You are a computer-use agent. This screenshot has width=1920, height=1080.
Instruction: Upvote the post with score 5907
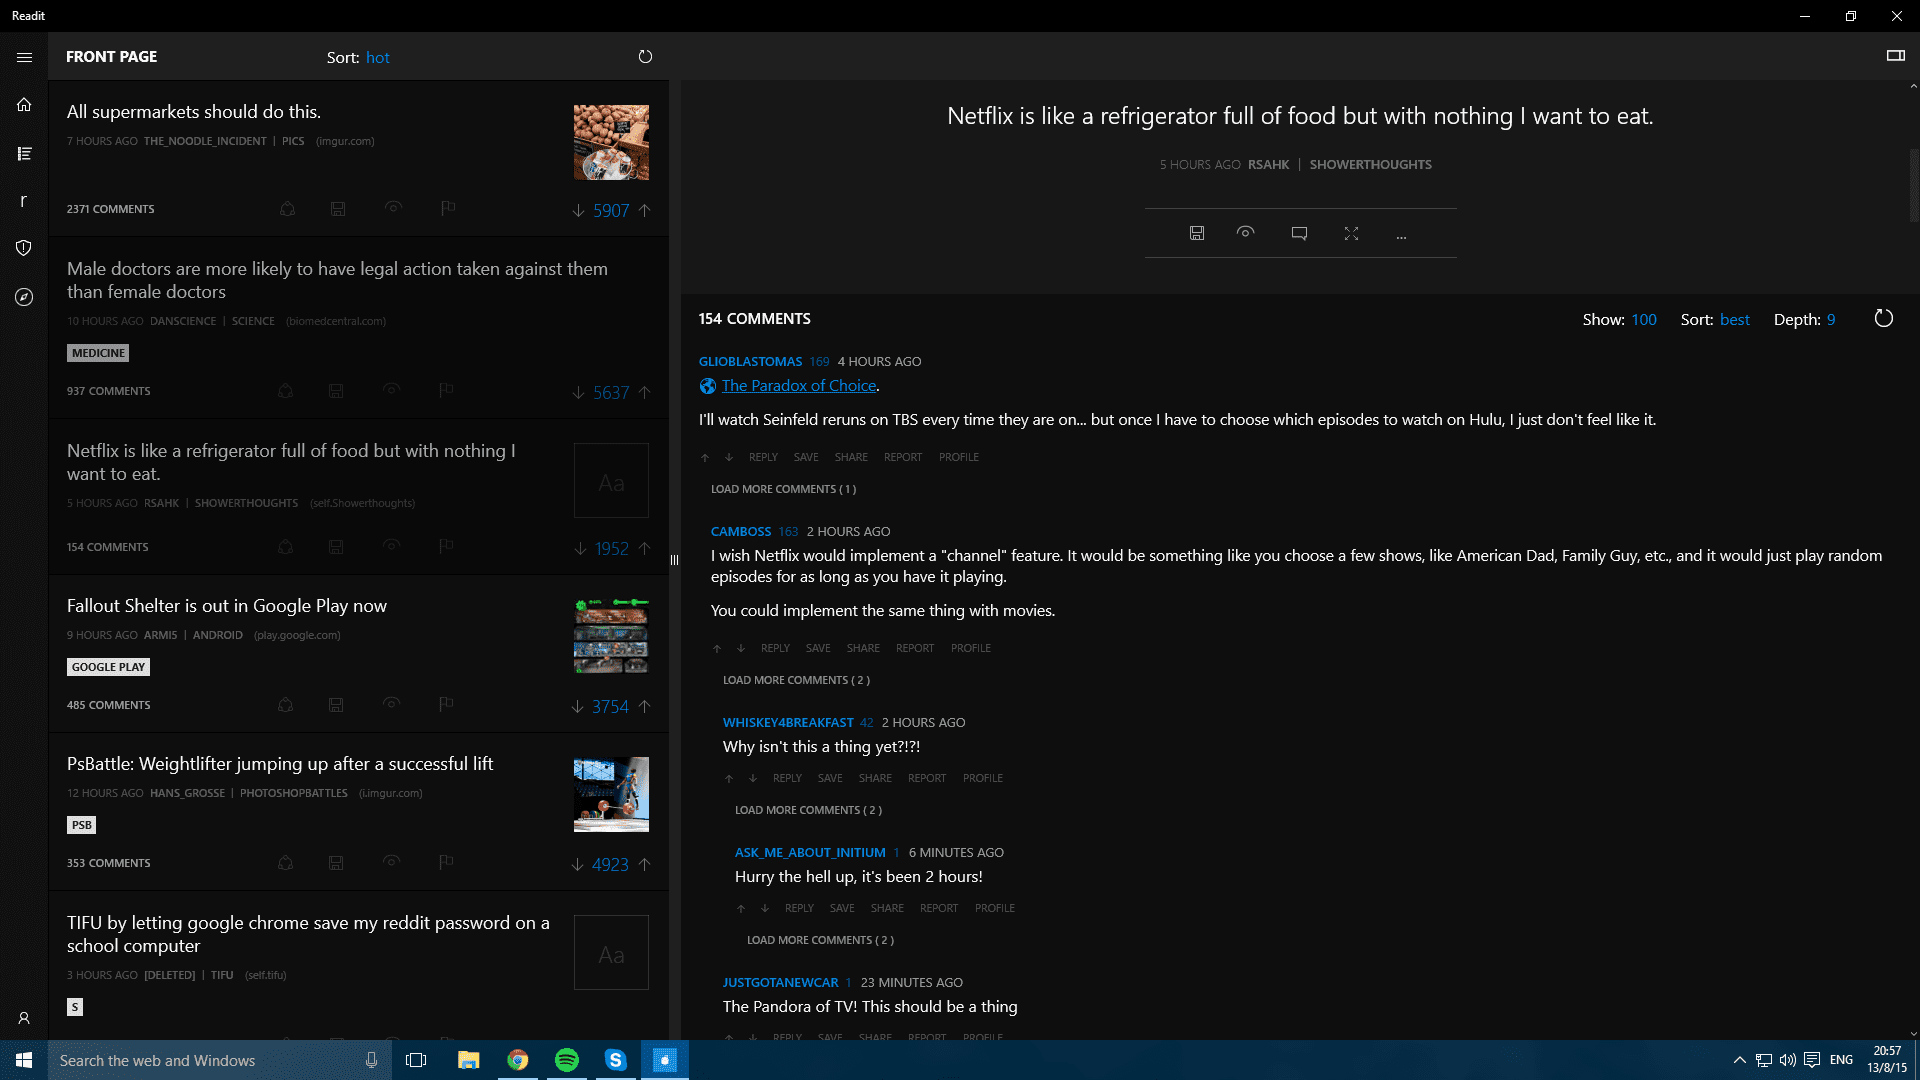645,211
